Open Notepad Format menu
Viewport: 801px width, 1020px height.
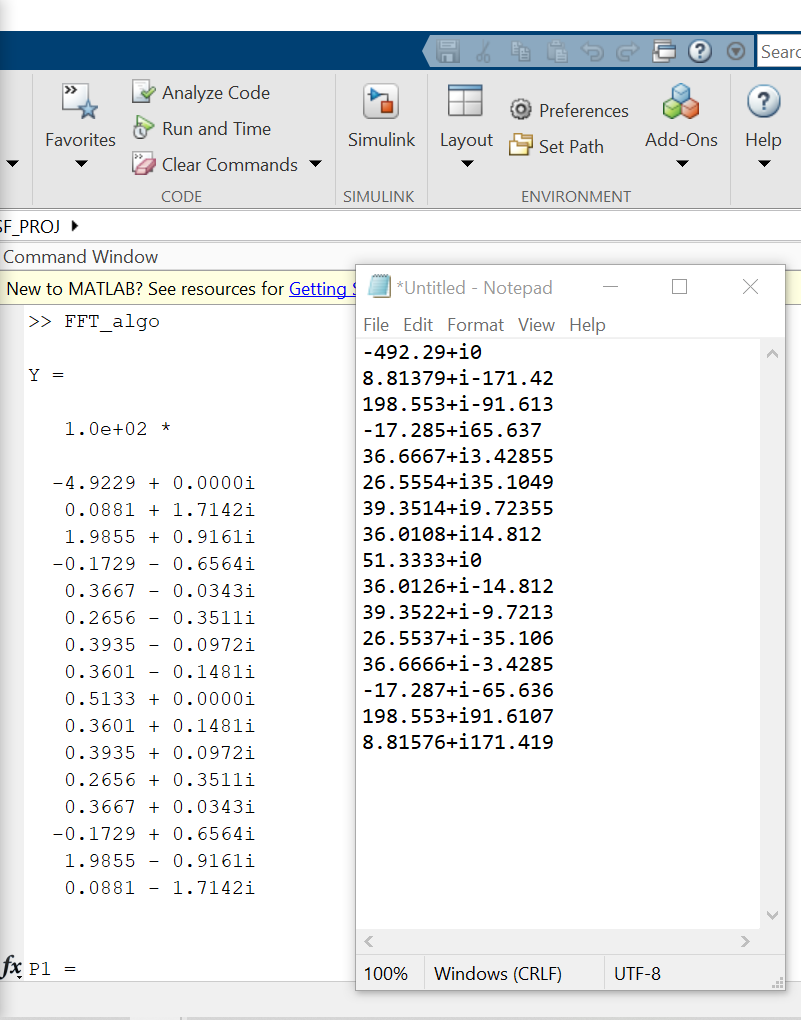(x=475, y=324)
